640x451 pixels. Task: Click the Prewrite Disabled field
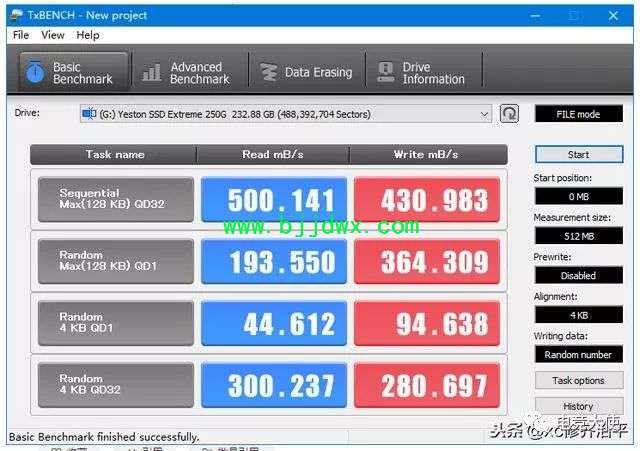click(579, 275)
